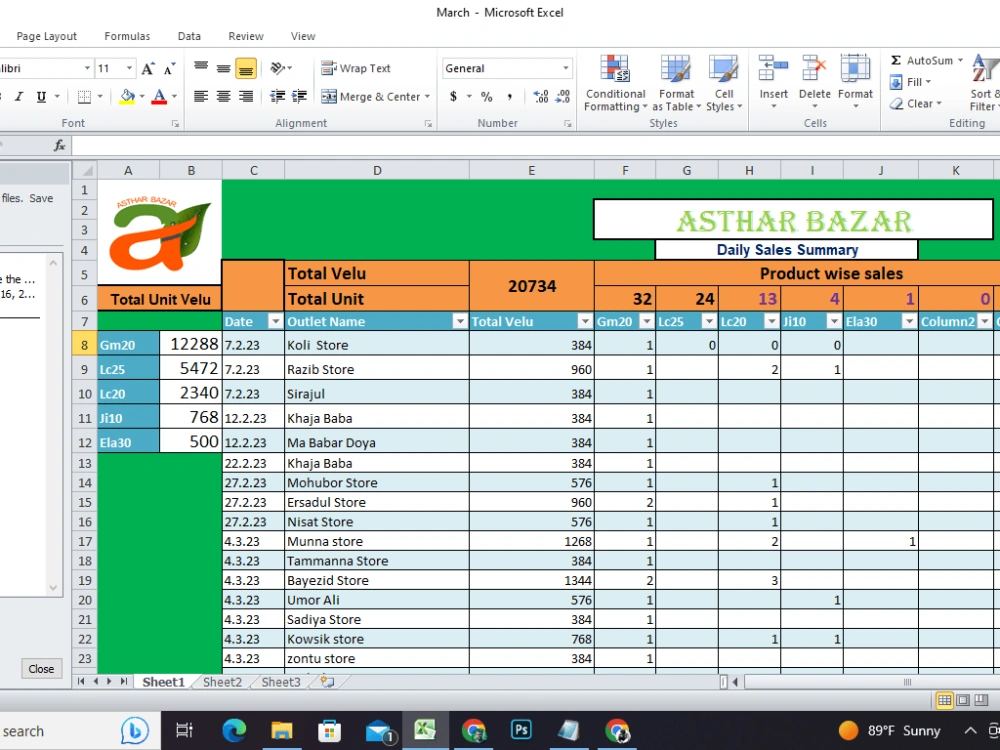Toggle Wrap Text
1000x750 pixels.
click(x=356, y=68)
